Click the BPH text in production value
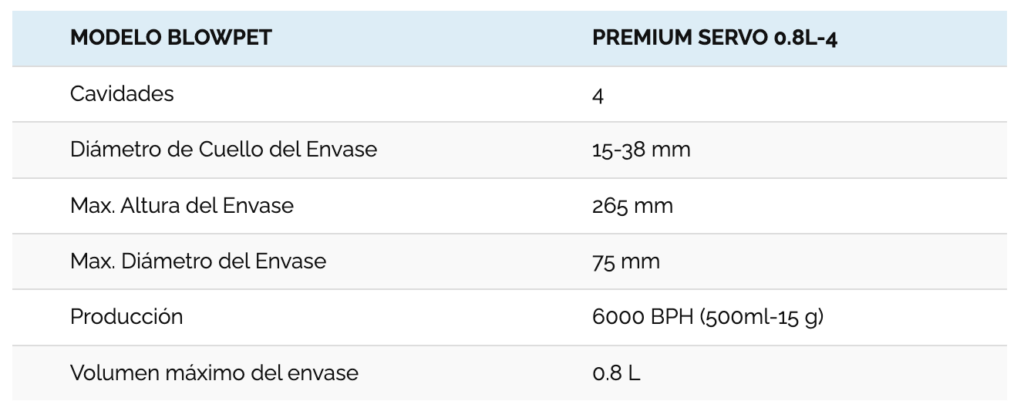 pos(672,317)
